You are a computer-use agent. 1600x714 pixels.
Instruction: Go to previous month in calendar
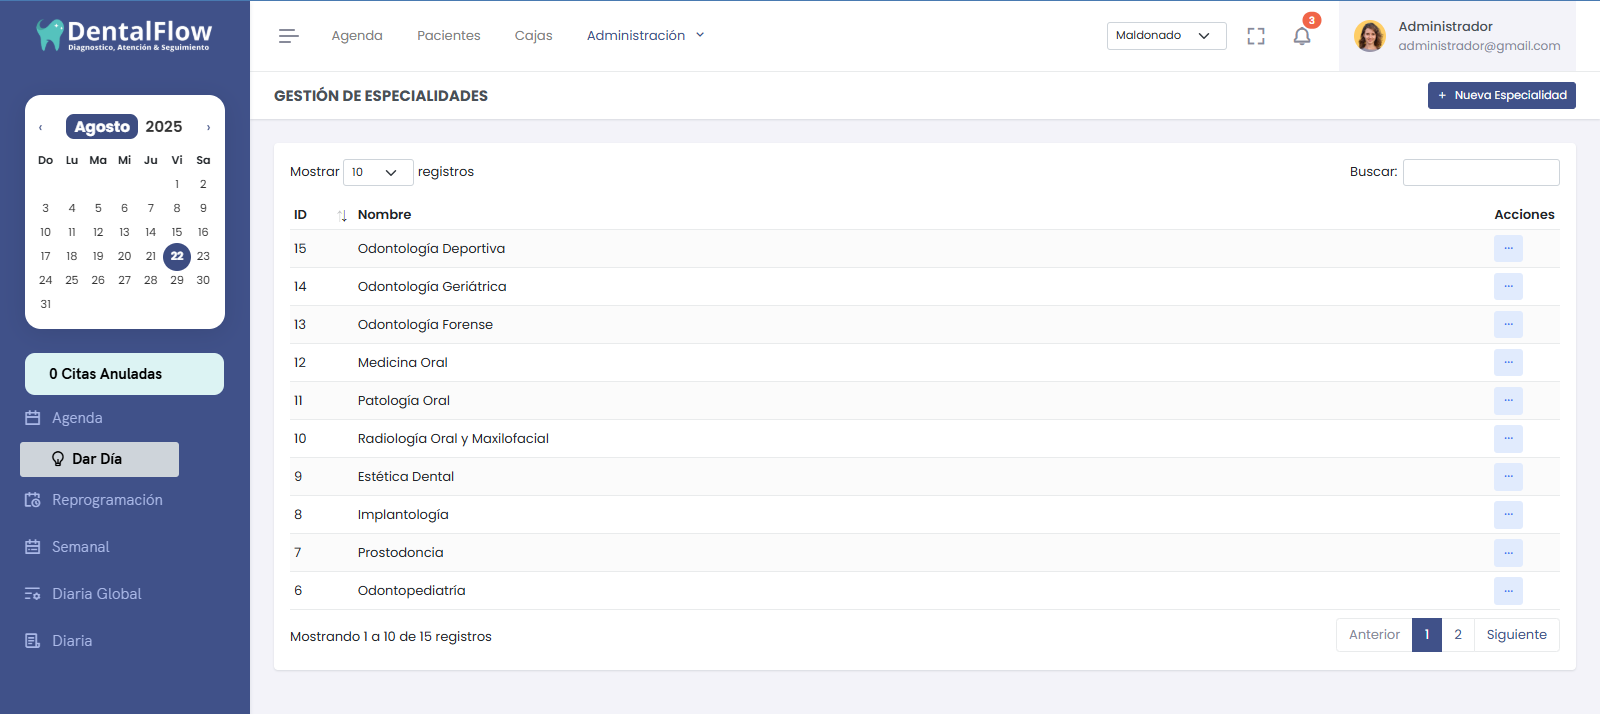[x=40, y=127]
